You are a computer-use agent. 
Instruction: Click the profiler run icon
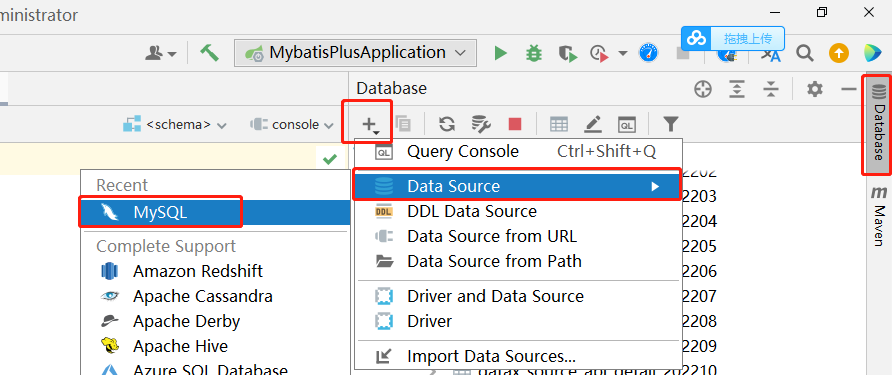pyautogui.click(x=600, y=53)
